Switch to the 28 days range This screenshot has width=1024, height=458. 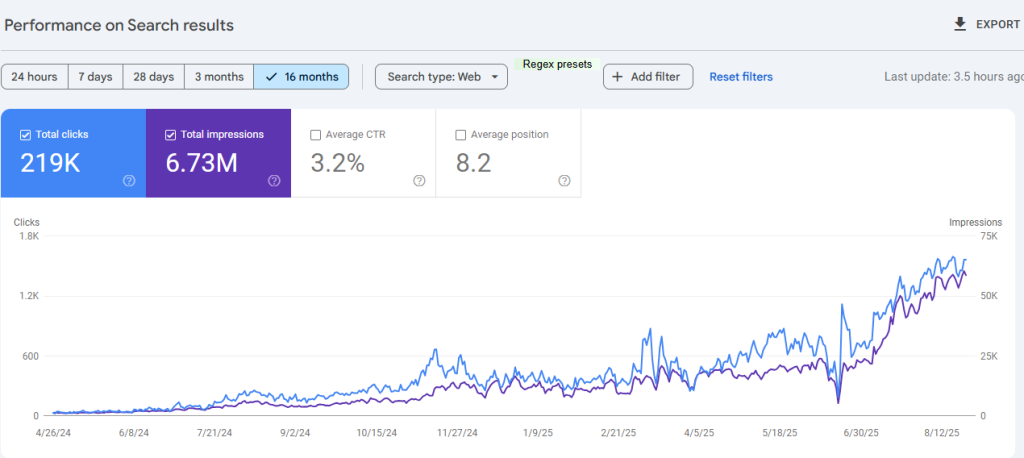pos(154,77)
